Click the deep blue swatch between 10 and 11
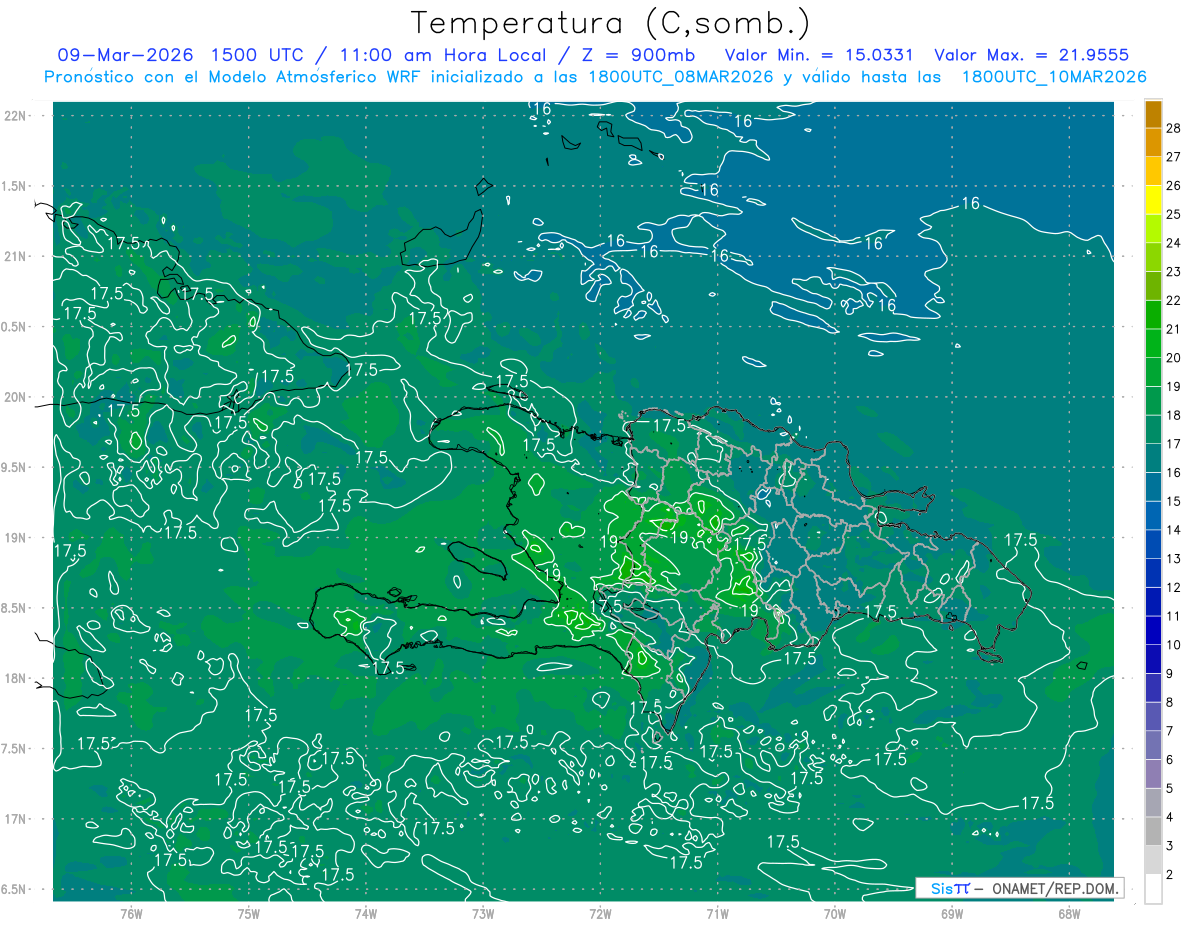Image resolution: width=1200 pixels, height=927 pixels. 1153,630
